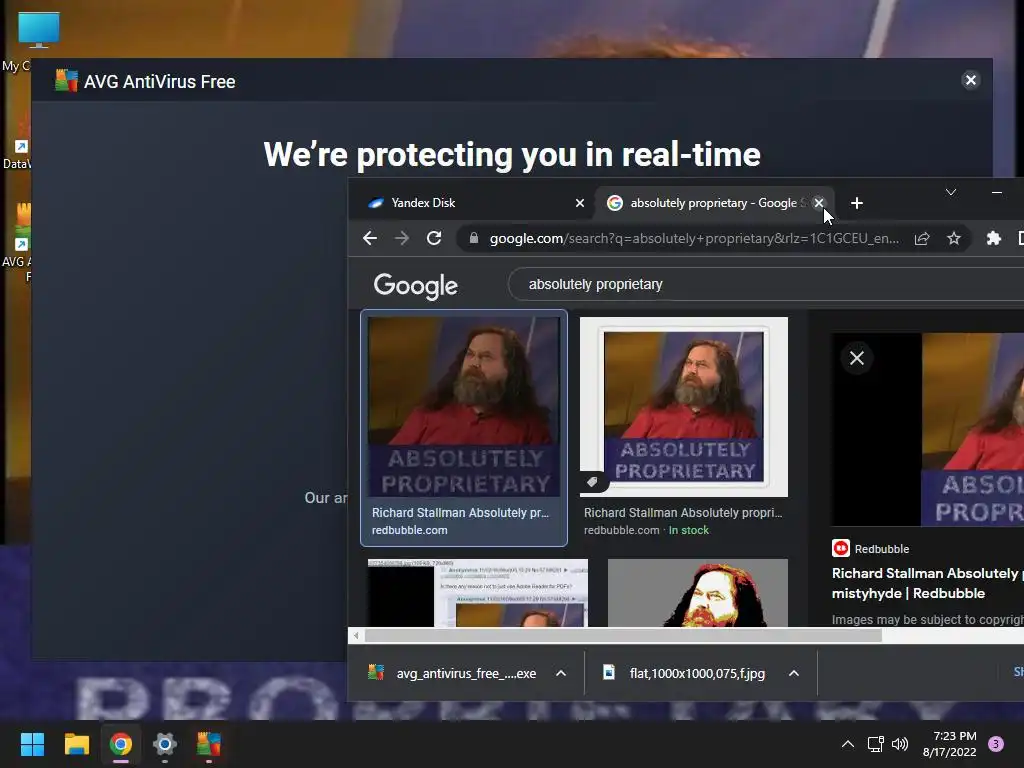Image resolution: width=1024 pixels, height=768 pixels.
Task: Close the absolutely proprietary Google tab
Action: click(819, 203)
